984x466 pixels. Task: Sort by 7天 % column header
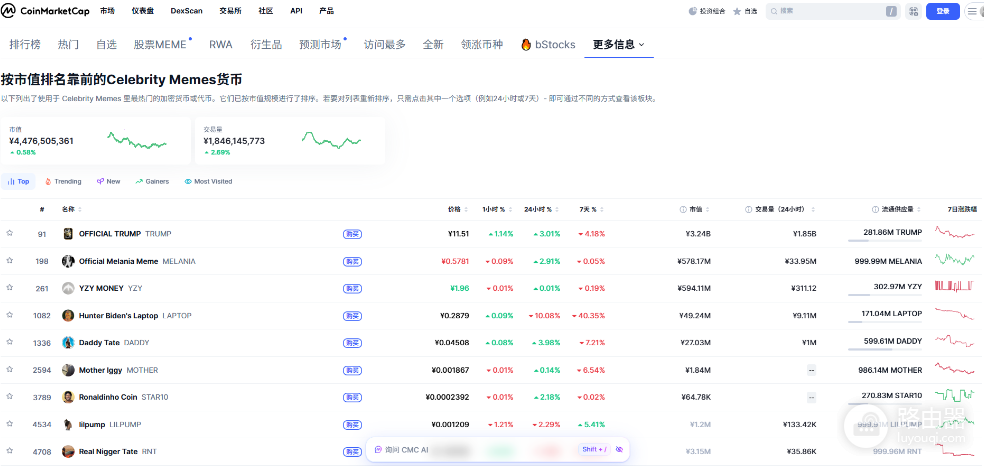click(x=592, y=209)
